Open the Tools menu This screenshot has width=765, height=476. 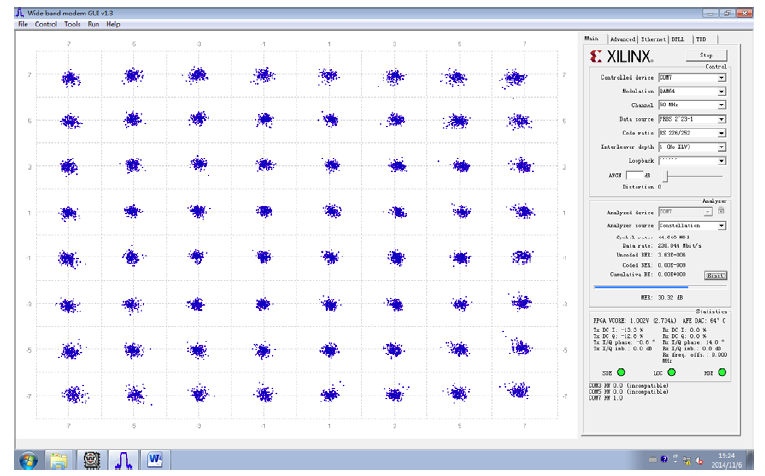(72, 24)
